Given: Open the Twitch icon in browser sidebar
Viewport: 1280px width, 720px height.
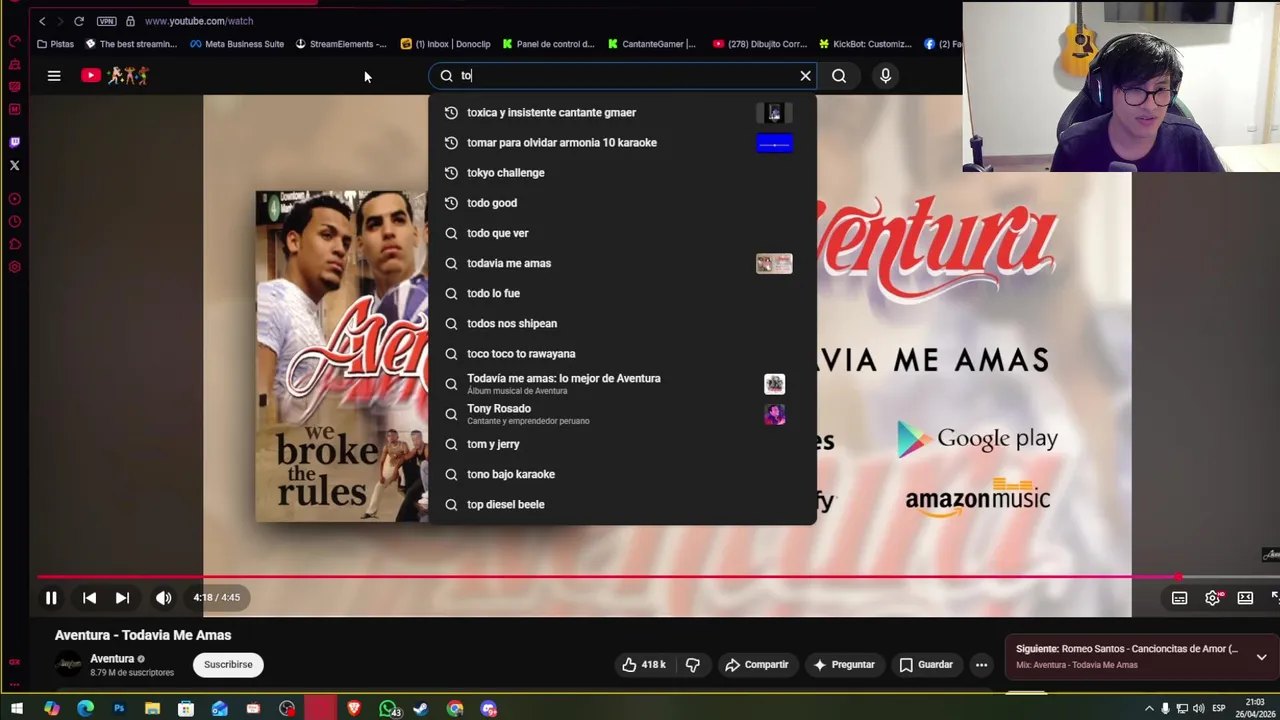Looking at the screenshot, I should pyautogui.click(x=14, y=142).
